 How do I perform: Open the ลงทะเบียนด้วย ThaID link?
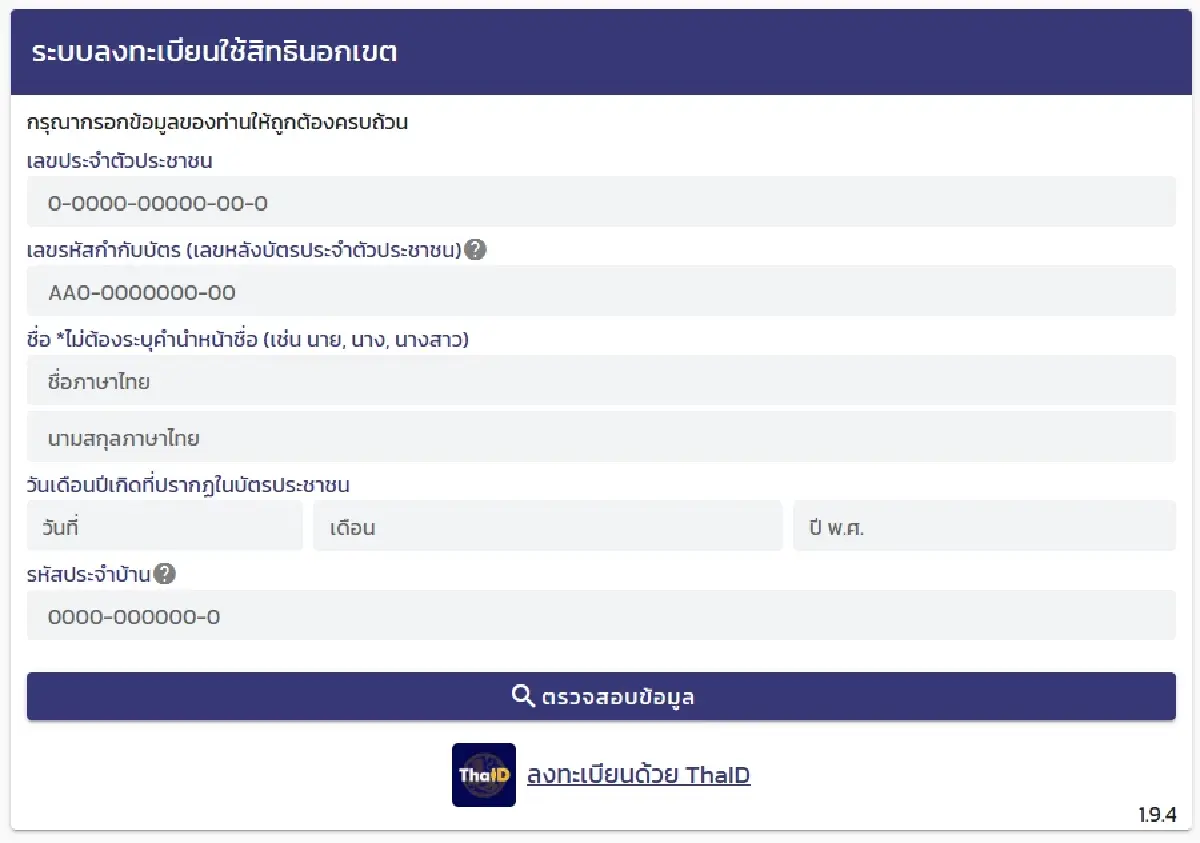(x=638, y=775)
